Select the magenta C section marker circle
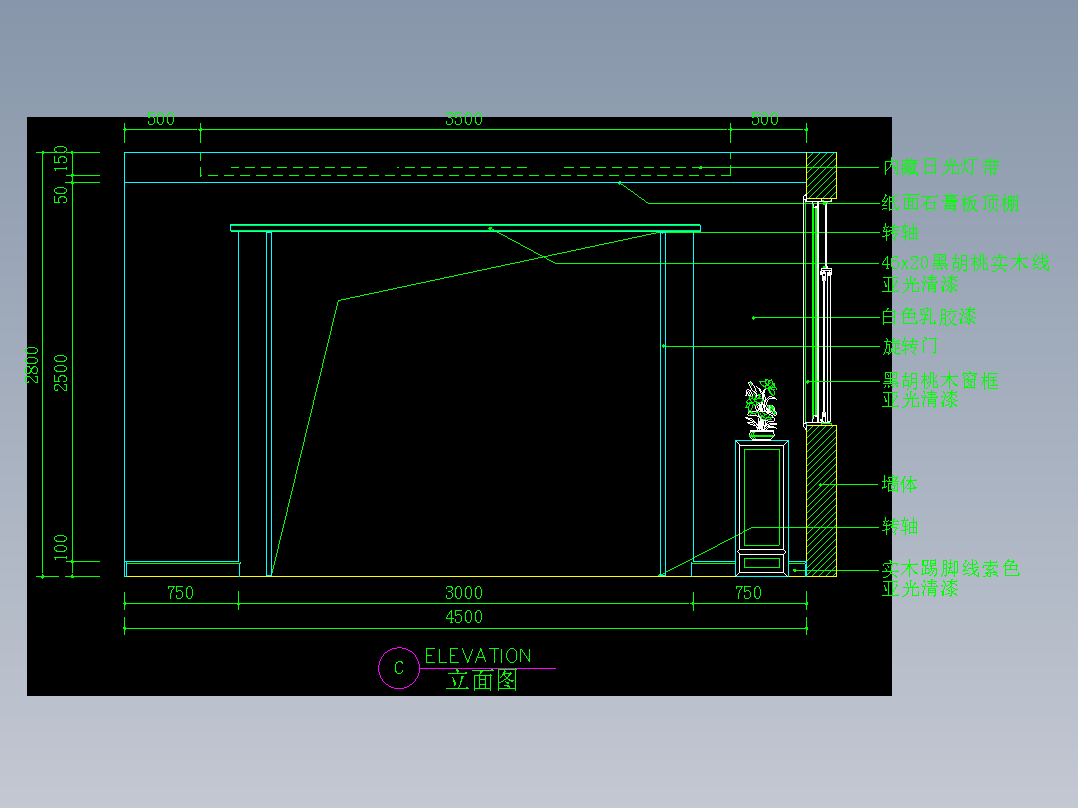The height and width of the screenshot is (808, 1078). (x=399, y=668)
